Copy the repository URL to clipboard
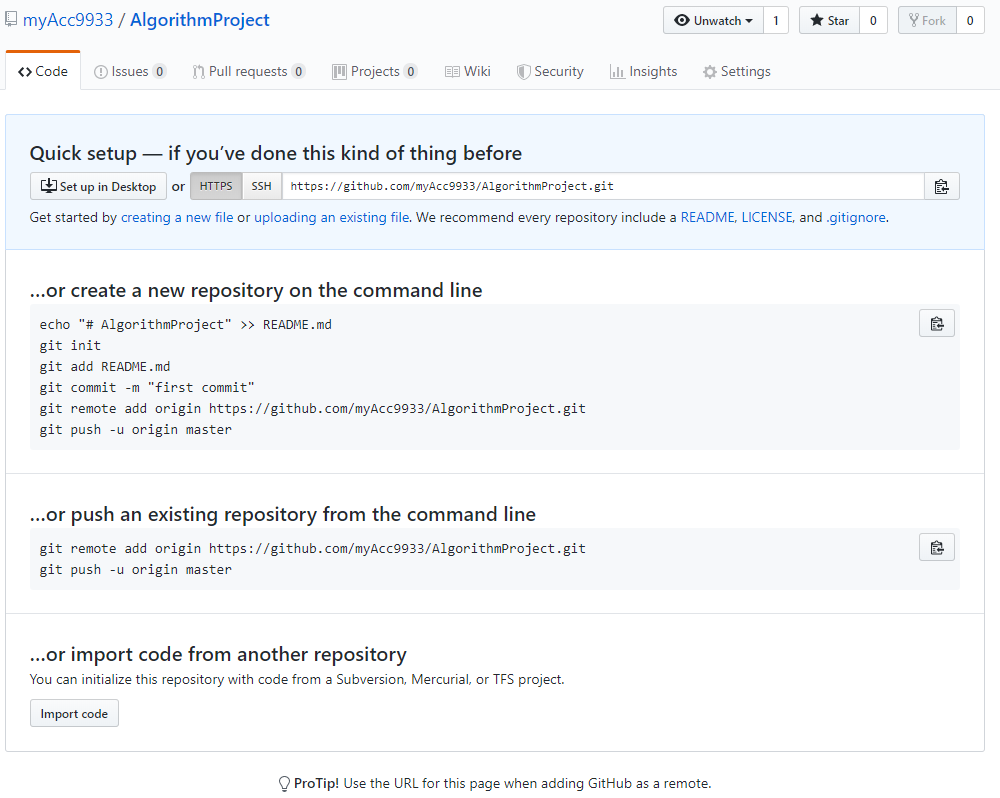Image resolution: width=1000 pixels, height=798 pixels. click(941, 186)
